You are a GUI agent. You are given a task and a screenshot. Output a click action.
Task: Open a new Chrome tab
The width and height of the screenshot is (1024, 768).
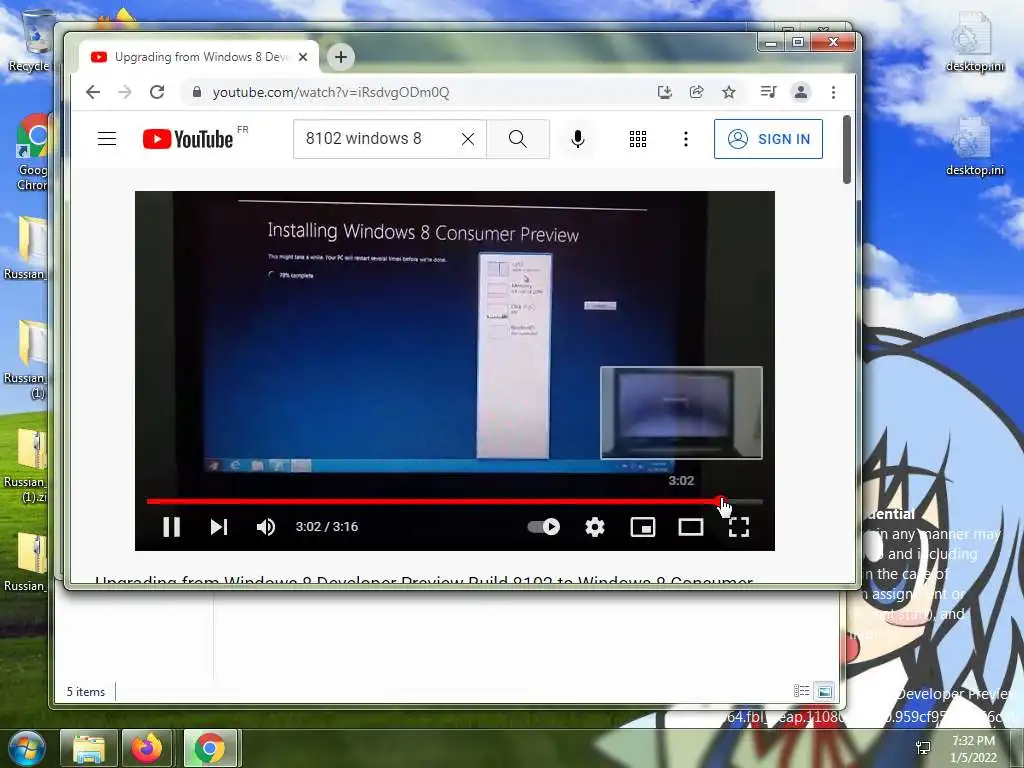click(340, 57)
